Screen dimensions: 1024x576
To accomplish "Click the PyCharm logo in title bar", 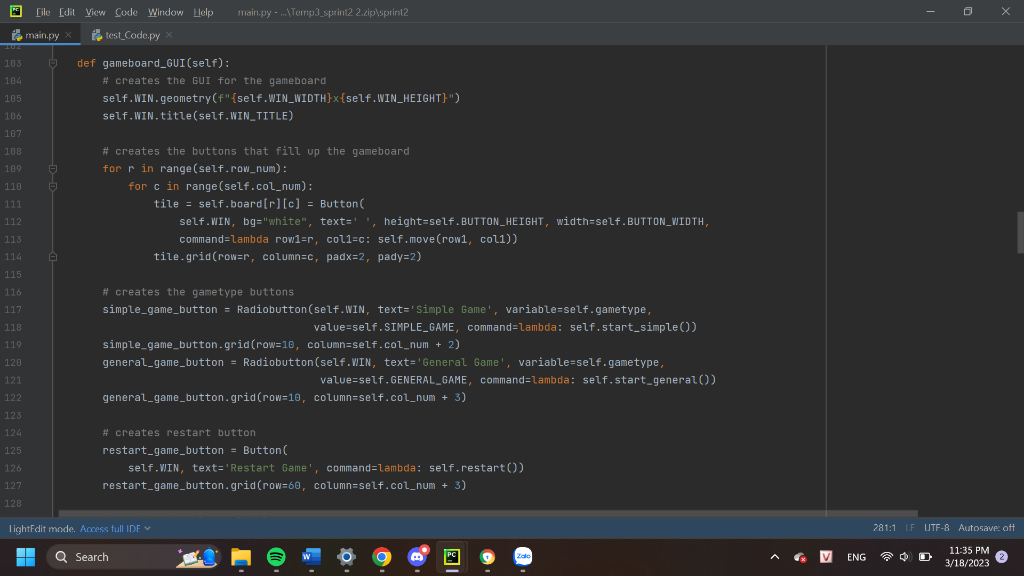I will point(16,11).
